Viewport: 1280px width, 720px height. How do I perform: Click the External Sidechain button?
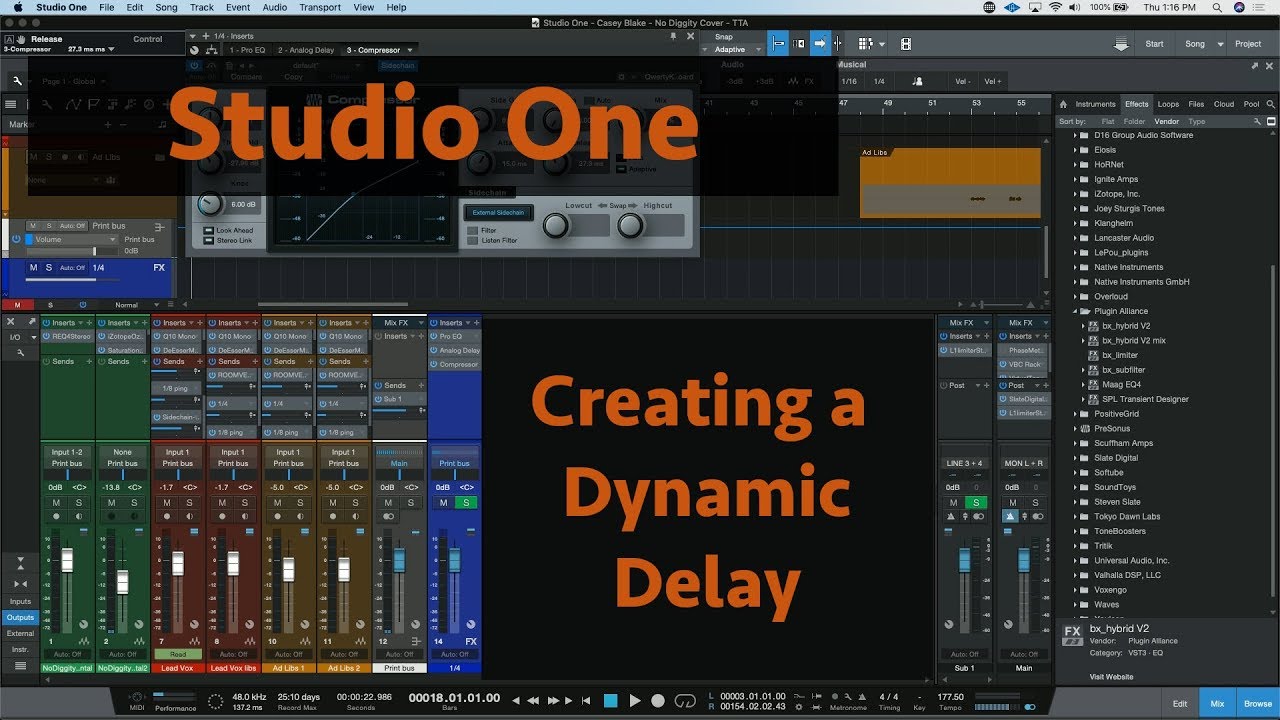click(x=499, y=213)
